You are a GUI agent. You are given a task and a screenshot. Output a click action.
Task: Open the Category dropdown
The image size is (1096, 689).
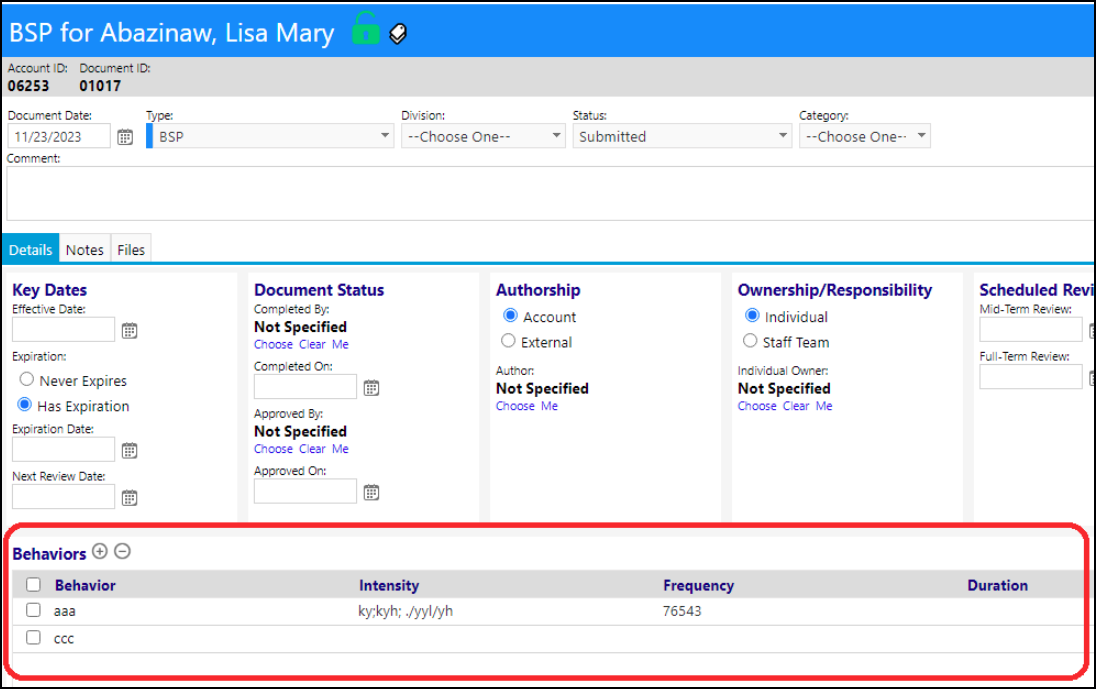tap(865, 136)
